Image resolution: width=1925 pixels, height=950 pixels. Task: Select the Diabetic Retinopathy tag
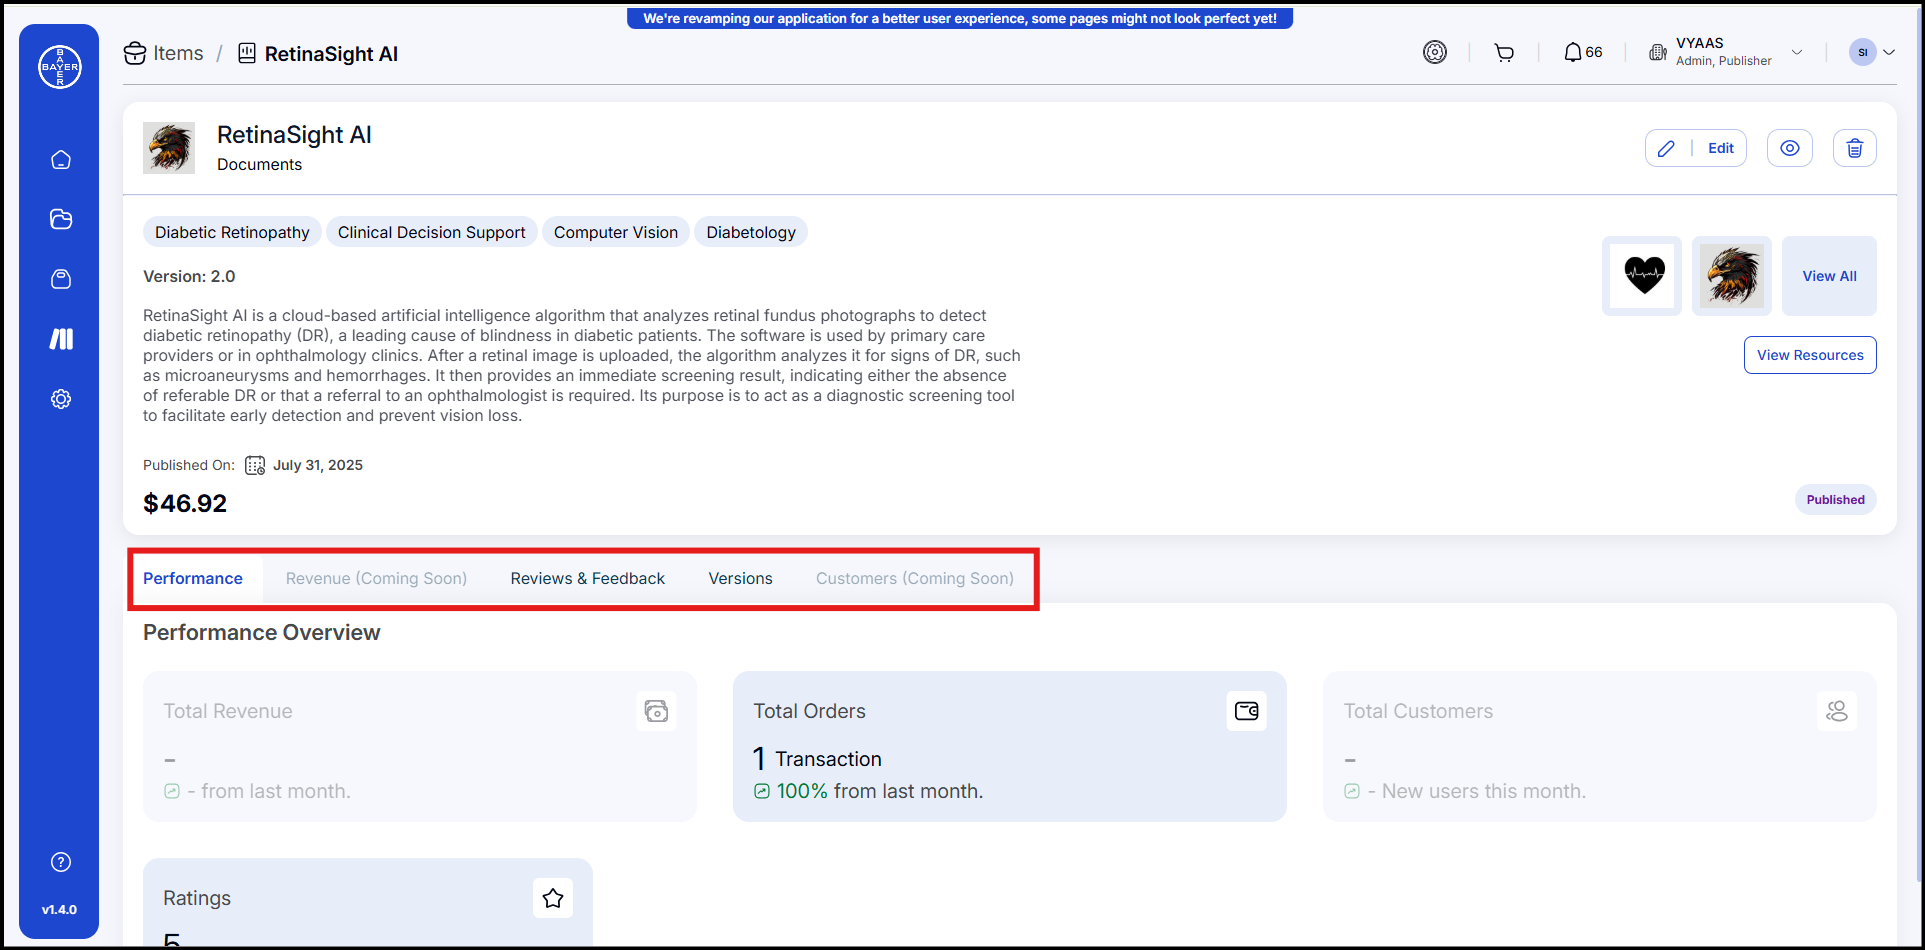pyautogui.click(x=232, y=232)
